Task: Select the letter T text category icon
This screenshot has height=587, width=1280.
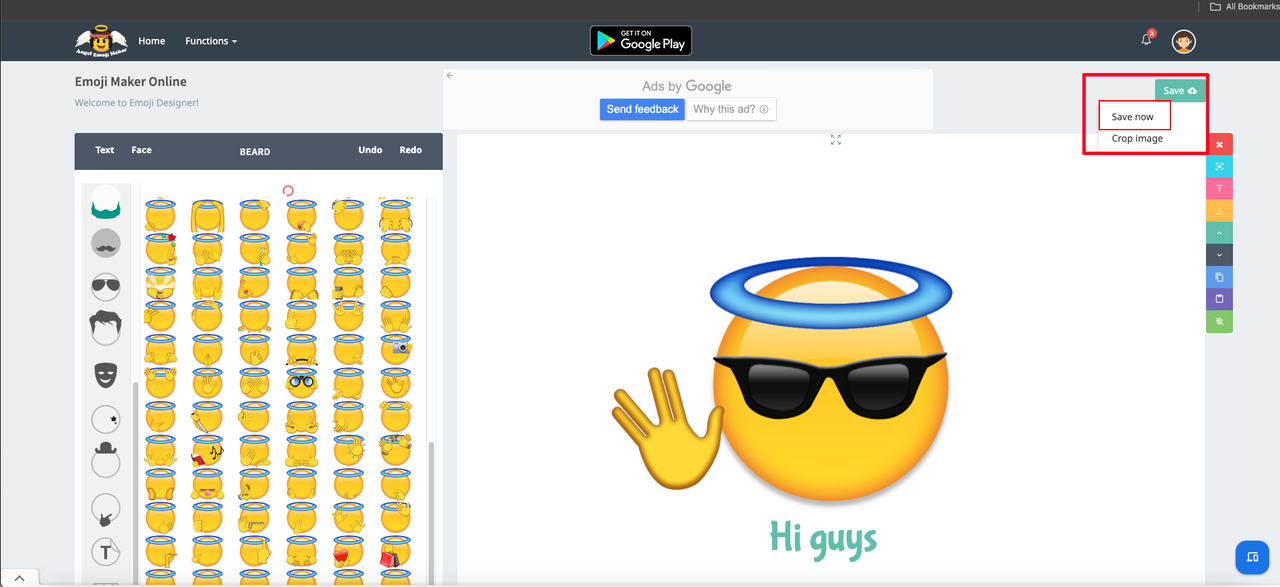Action: point(106,551)
